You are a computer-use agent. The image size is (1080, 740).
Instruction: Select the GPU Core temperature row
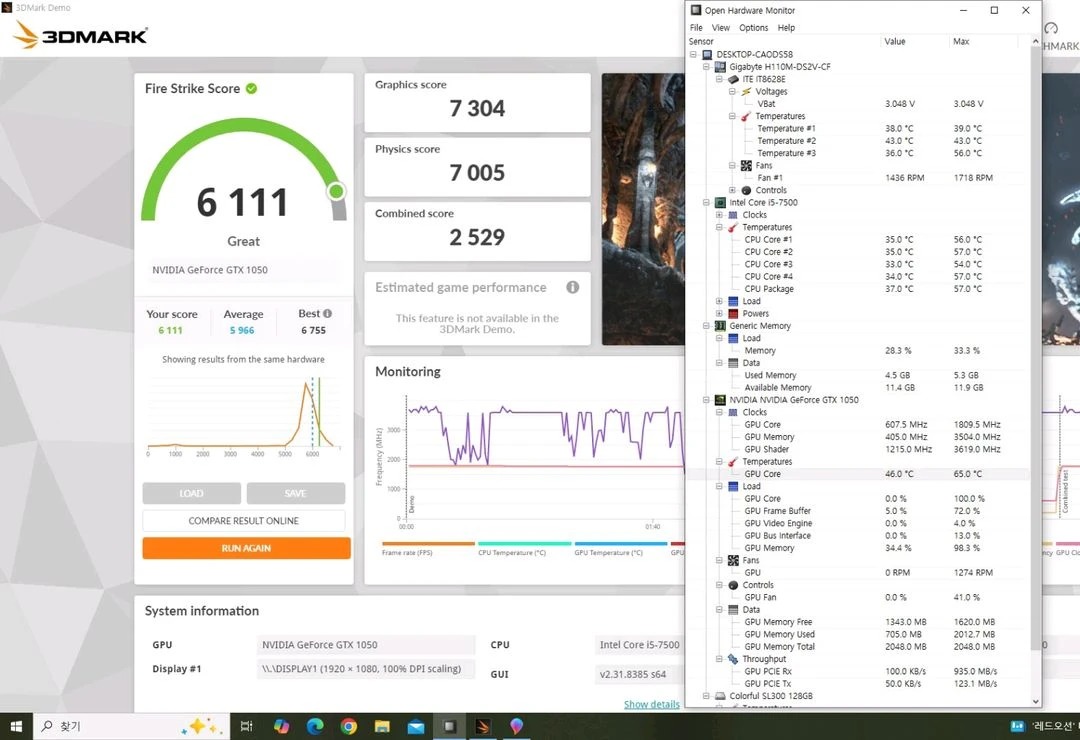tap(858, 474)
